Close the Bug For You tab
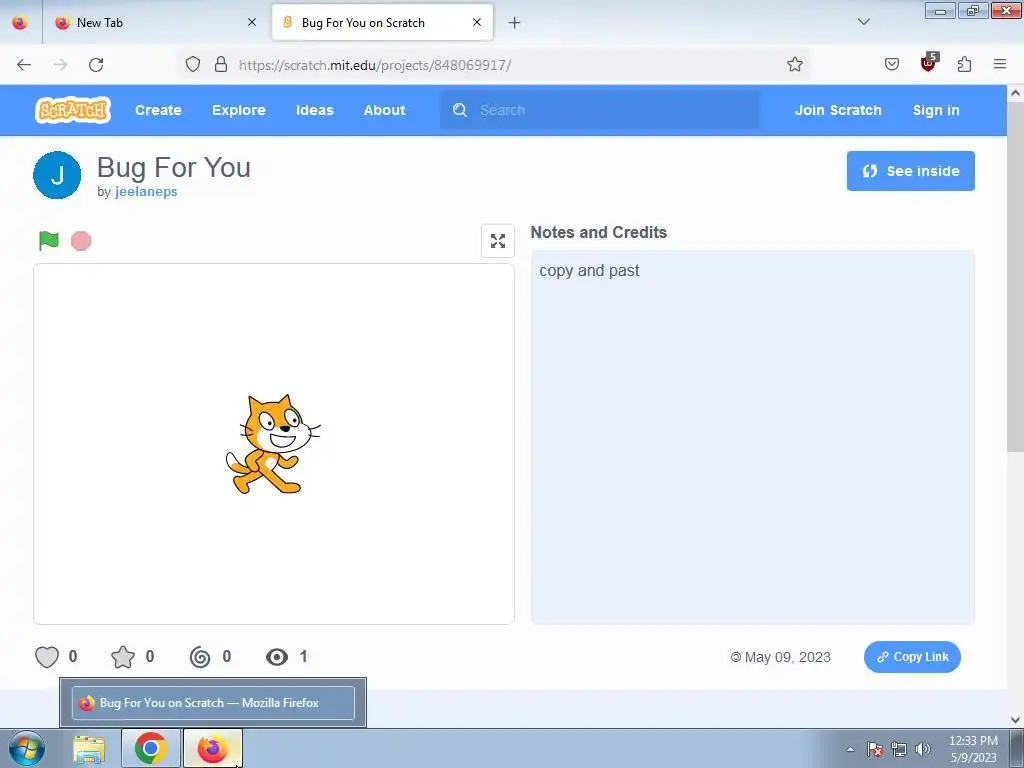1024x768 pixels. tap(477, 22)
